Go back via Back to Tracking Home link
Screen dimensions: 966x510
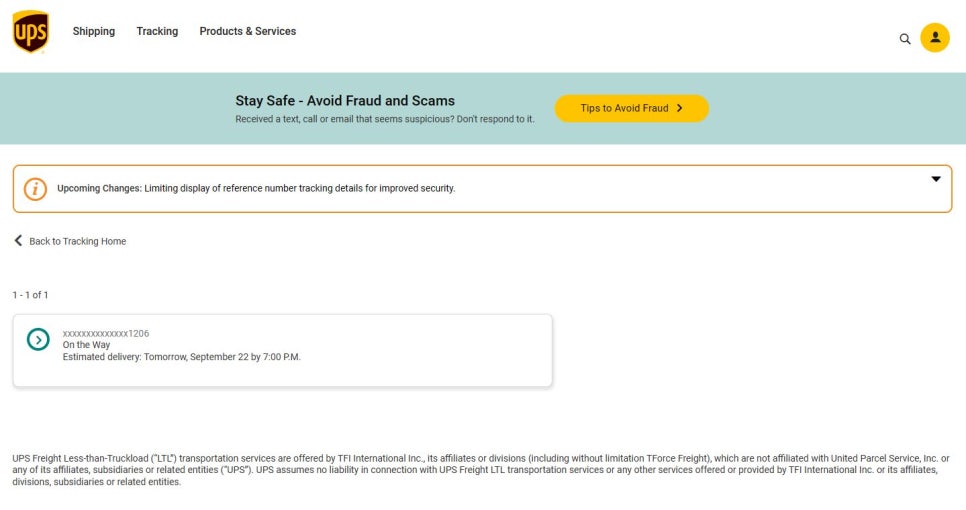[78, 241]
